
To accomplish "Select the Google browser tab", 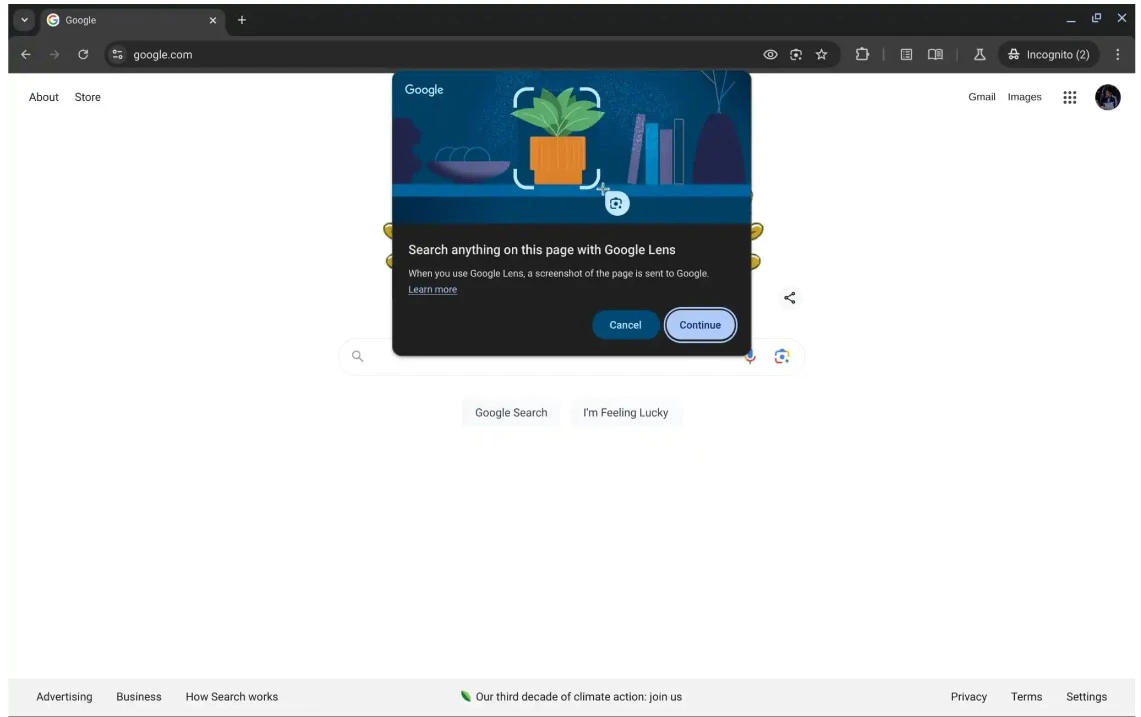I will (120, 19).
